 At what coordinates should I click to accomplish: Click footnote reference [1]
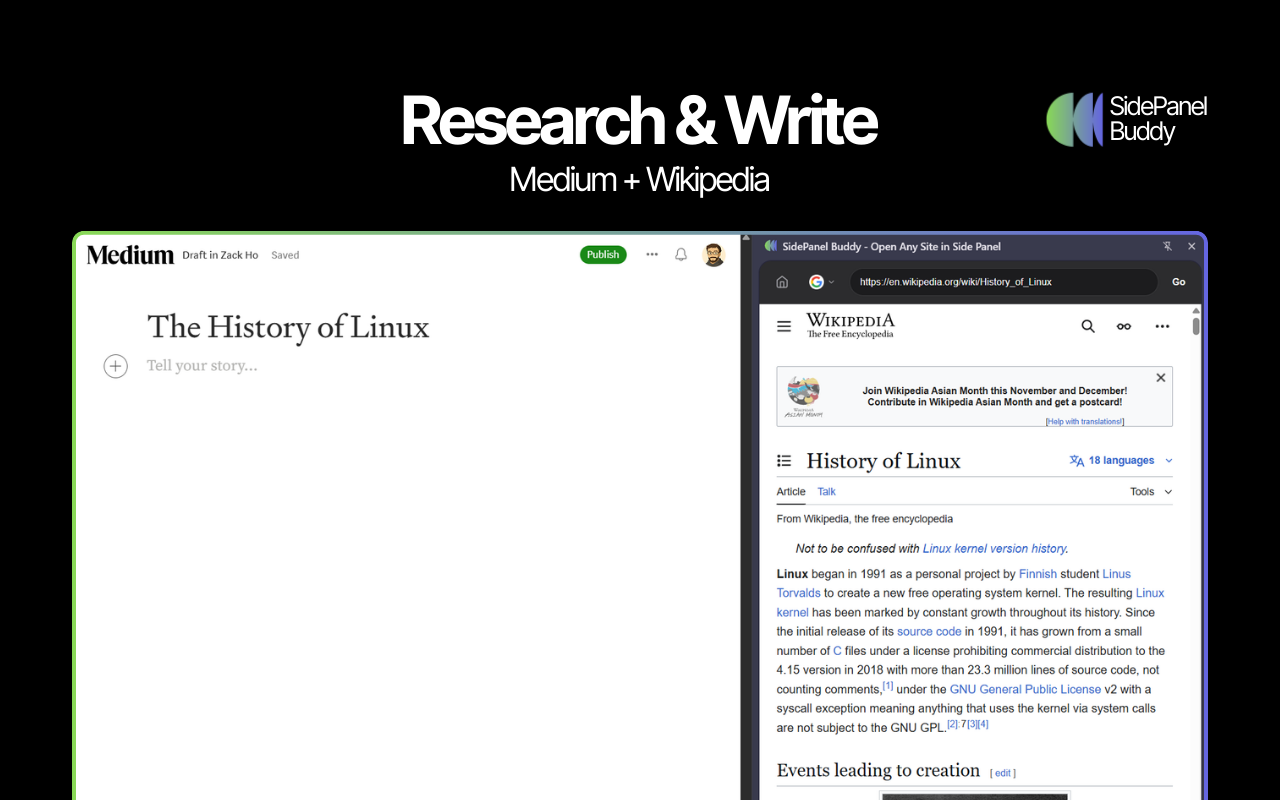888,685
